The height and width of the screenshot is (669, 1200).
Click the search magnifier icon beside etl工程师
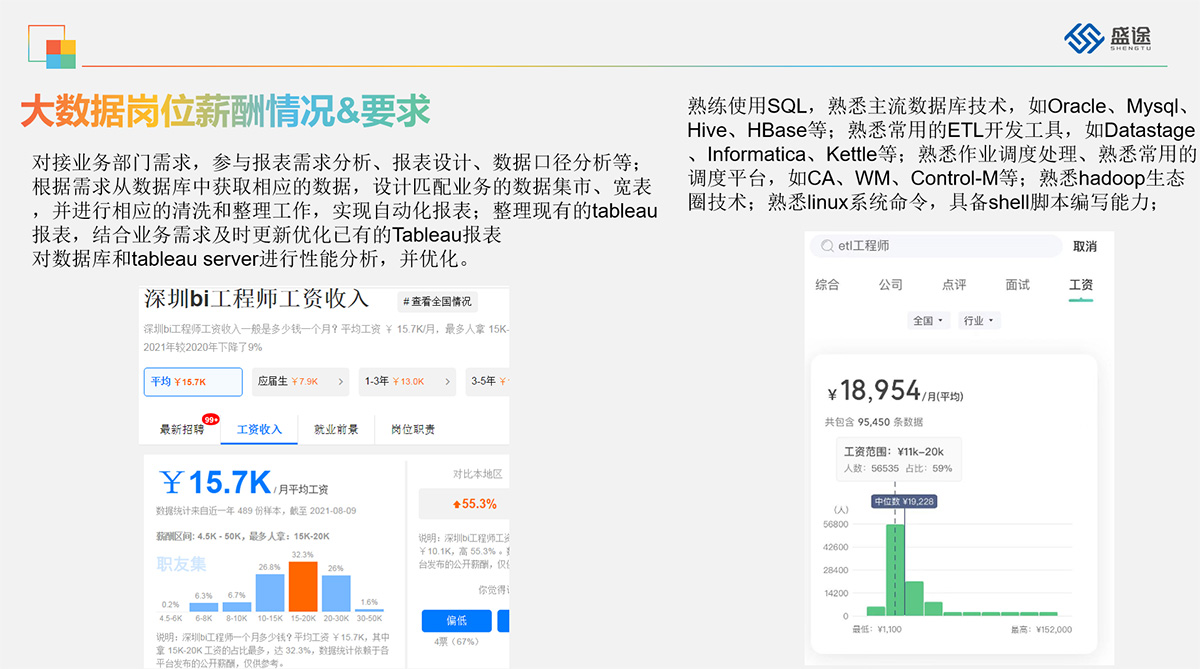coord(827,246)
